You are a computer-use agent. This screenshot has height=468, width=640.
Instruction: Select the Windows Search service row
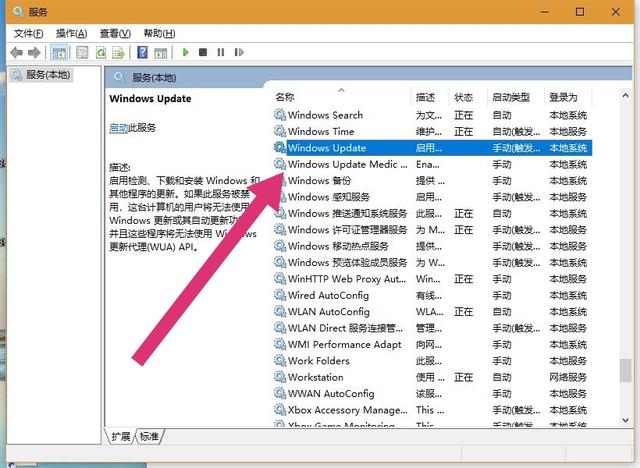pyautogui.click(x=432, y=115)
